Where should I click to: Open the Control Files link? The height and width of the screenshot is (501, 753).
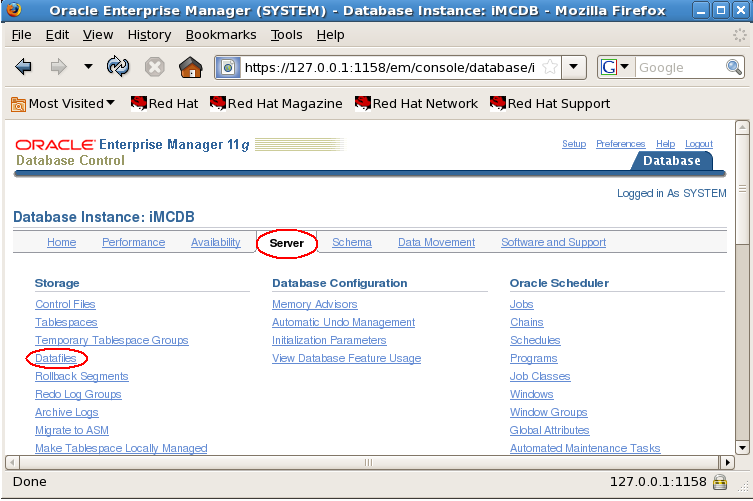click(x=65, y=304)
